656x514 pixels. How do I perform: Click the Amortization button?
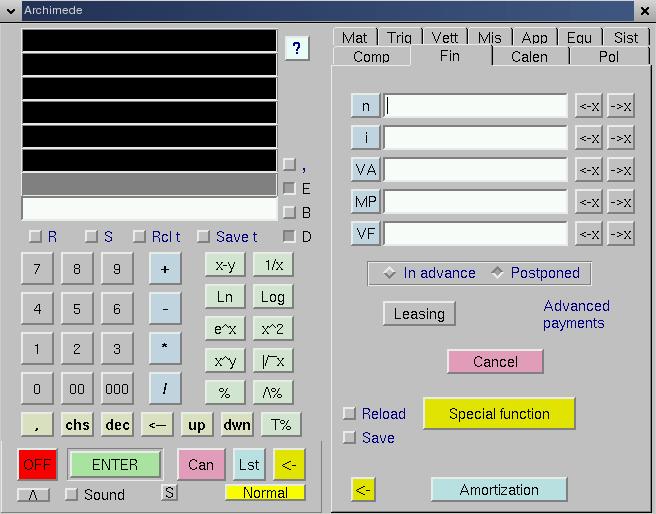click(x=498, y=490)
